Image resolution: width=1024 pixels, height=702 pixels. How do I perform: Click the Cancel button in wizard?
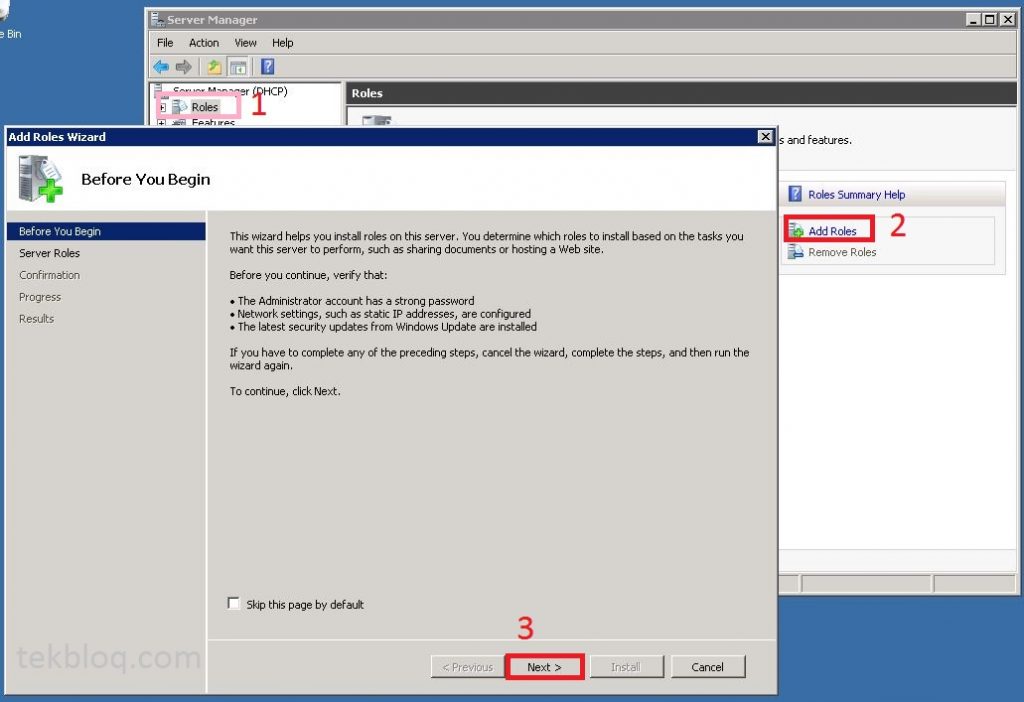click(707, 667)
